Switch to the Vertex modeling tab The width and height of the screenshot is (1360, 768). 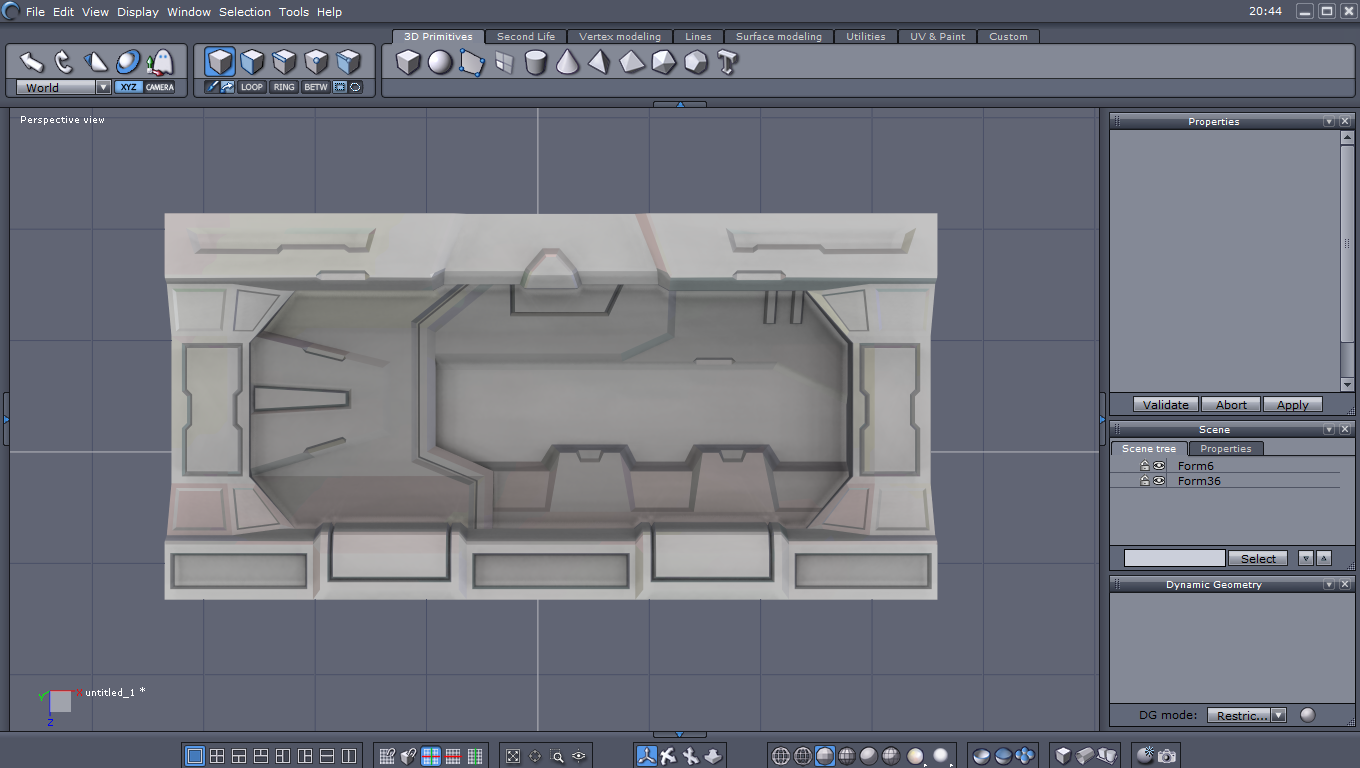(x=619, y=37)
